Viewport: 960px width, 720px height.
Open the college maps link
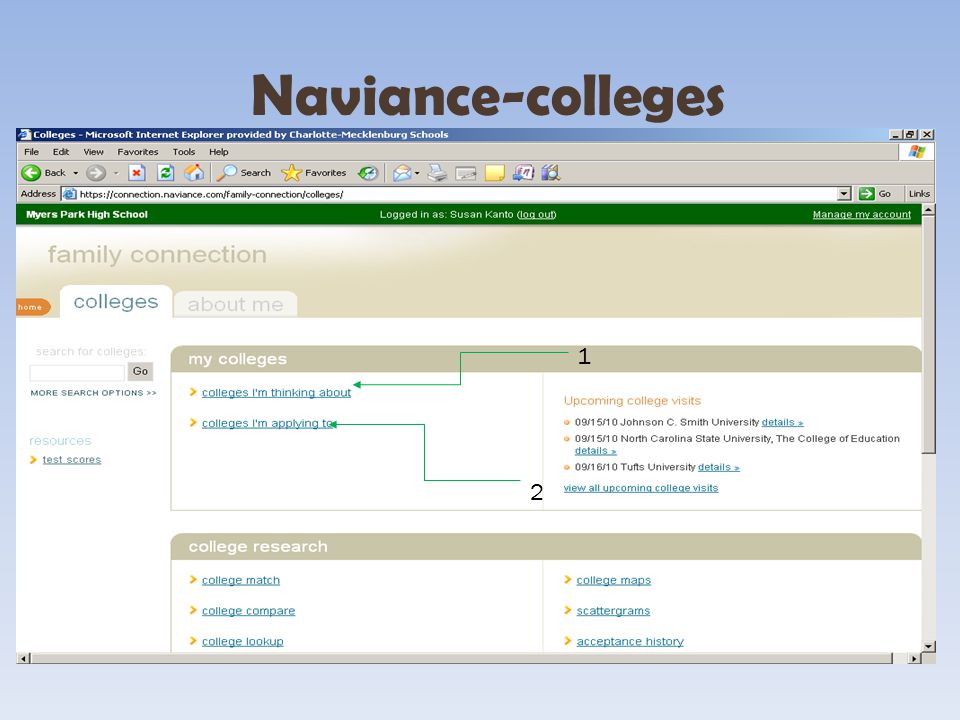pyautogui.click(x=613, y=580)
